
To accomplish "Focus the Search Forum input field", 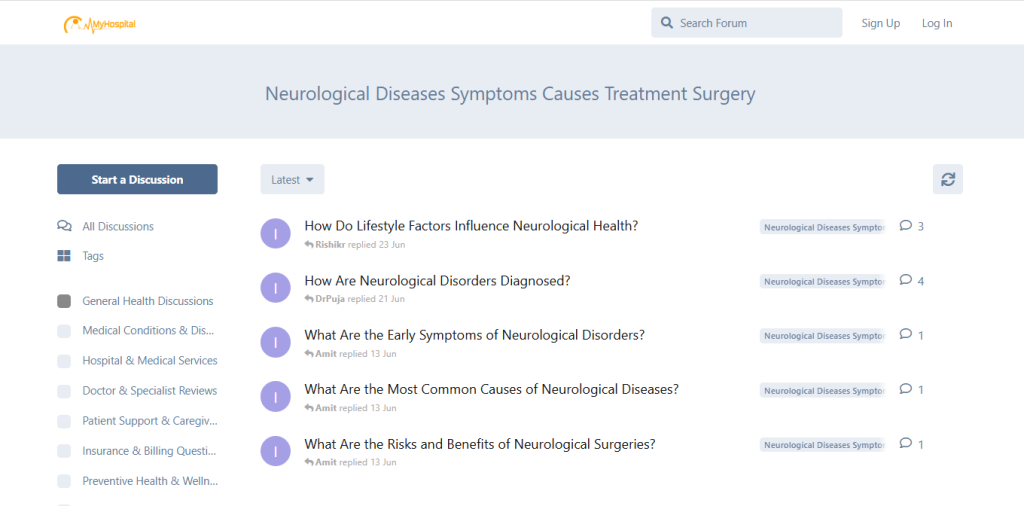I will click(756, 23).
